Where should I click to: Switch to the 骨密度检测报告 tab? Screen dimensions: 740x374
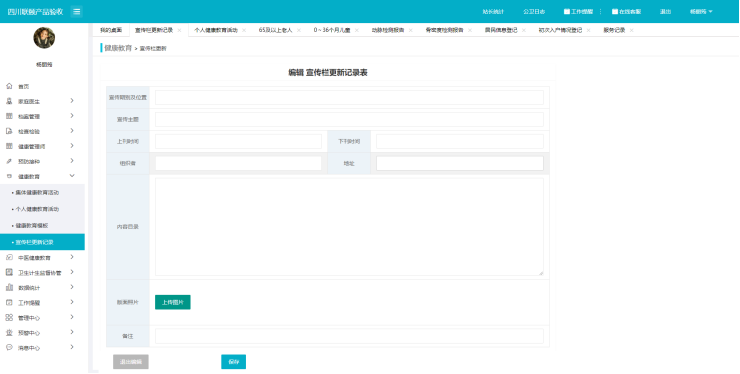click(x=445, y=30)
